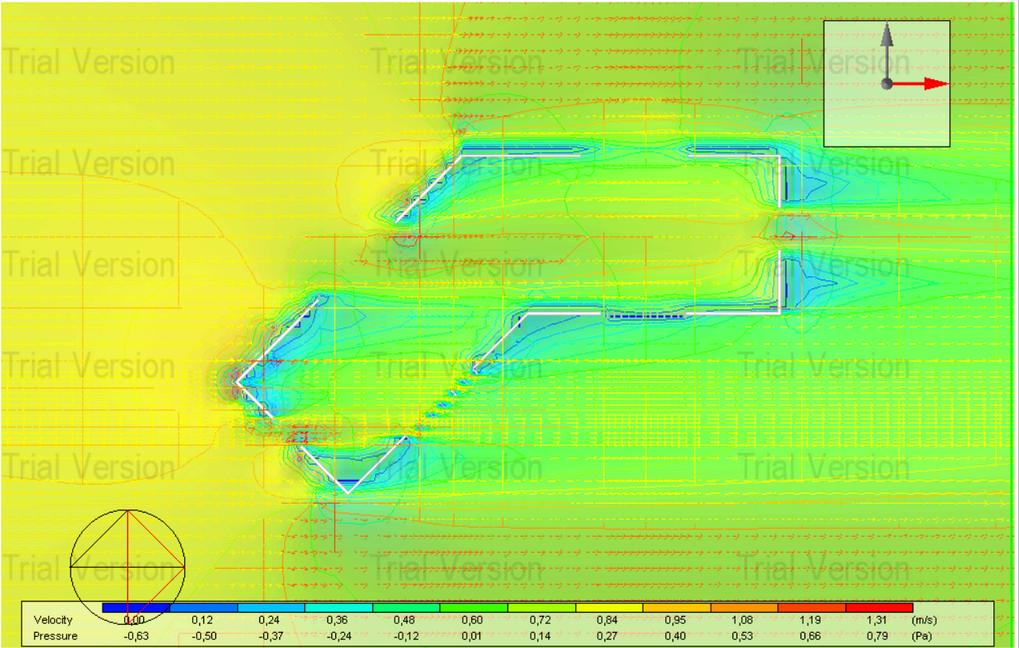Click the amber 0,95 legend swatch
The image size is (1019, 648).
[677, 608]
